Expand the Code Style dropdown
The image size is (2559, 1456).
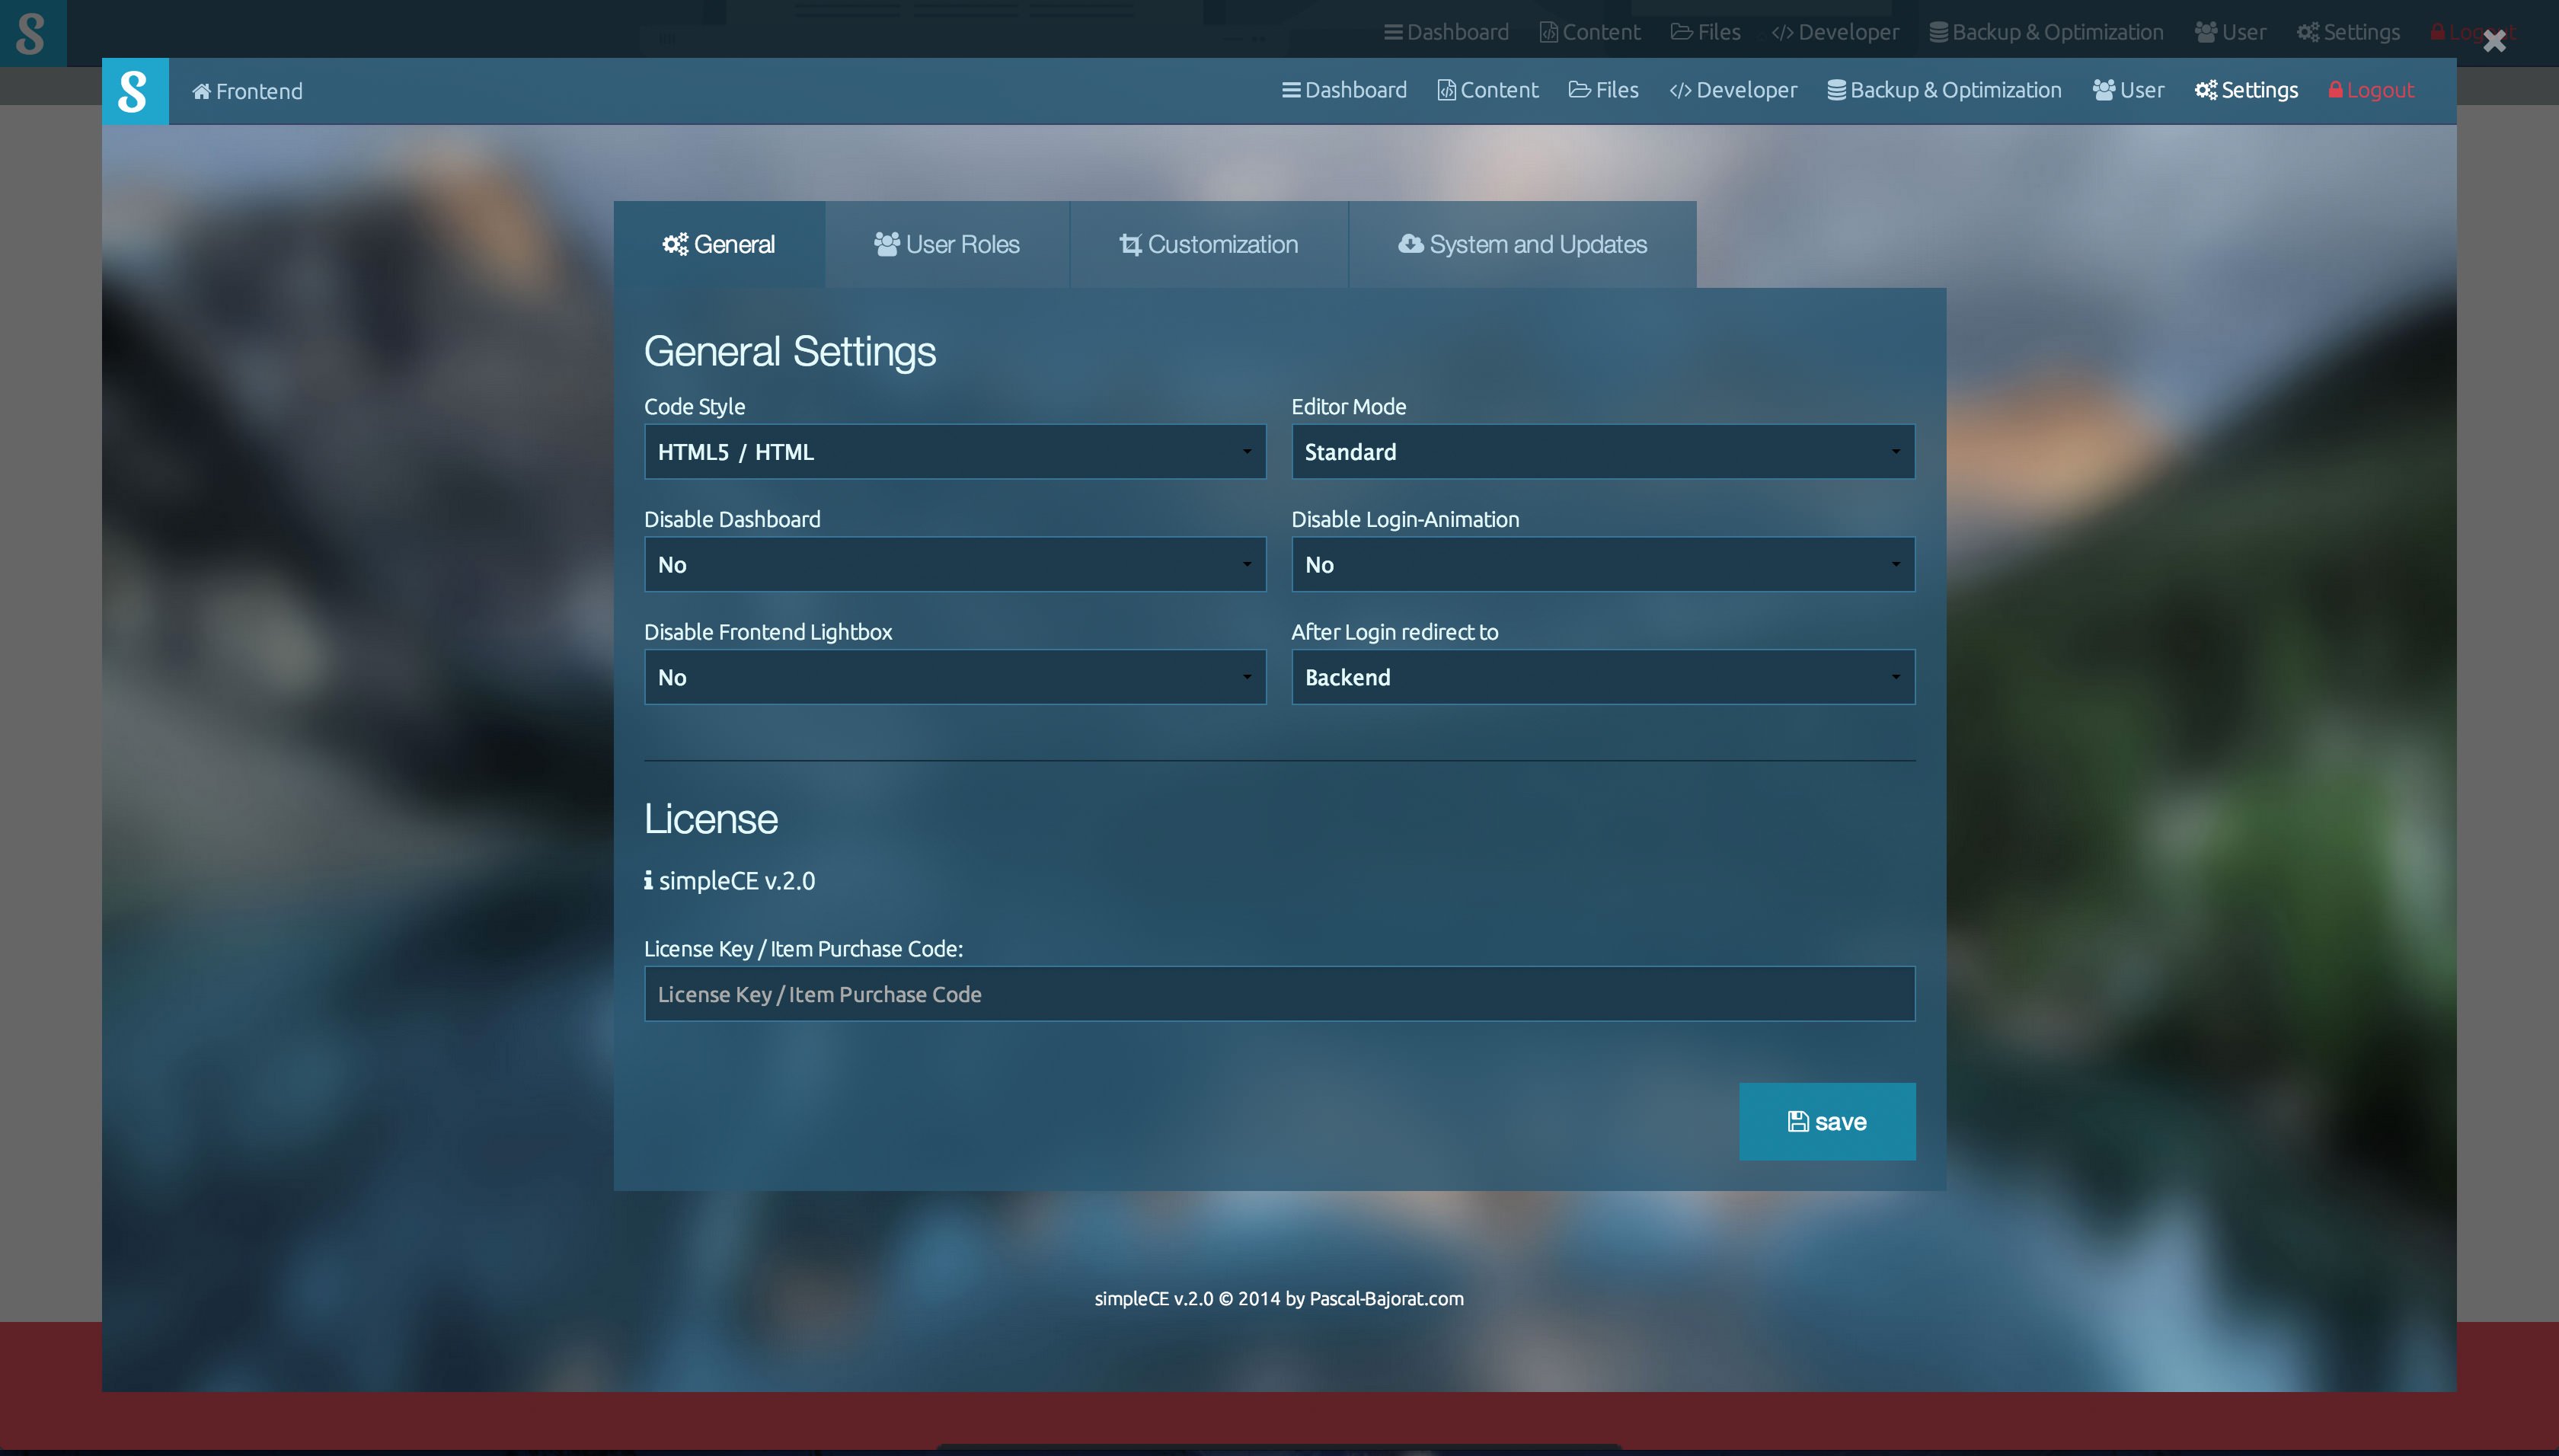954,452
